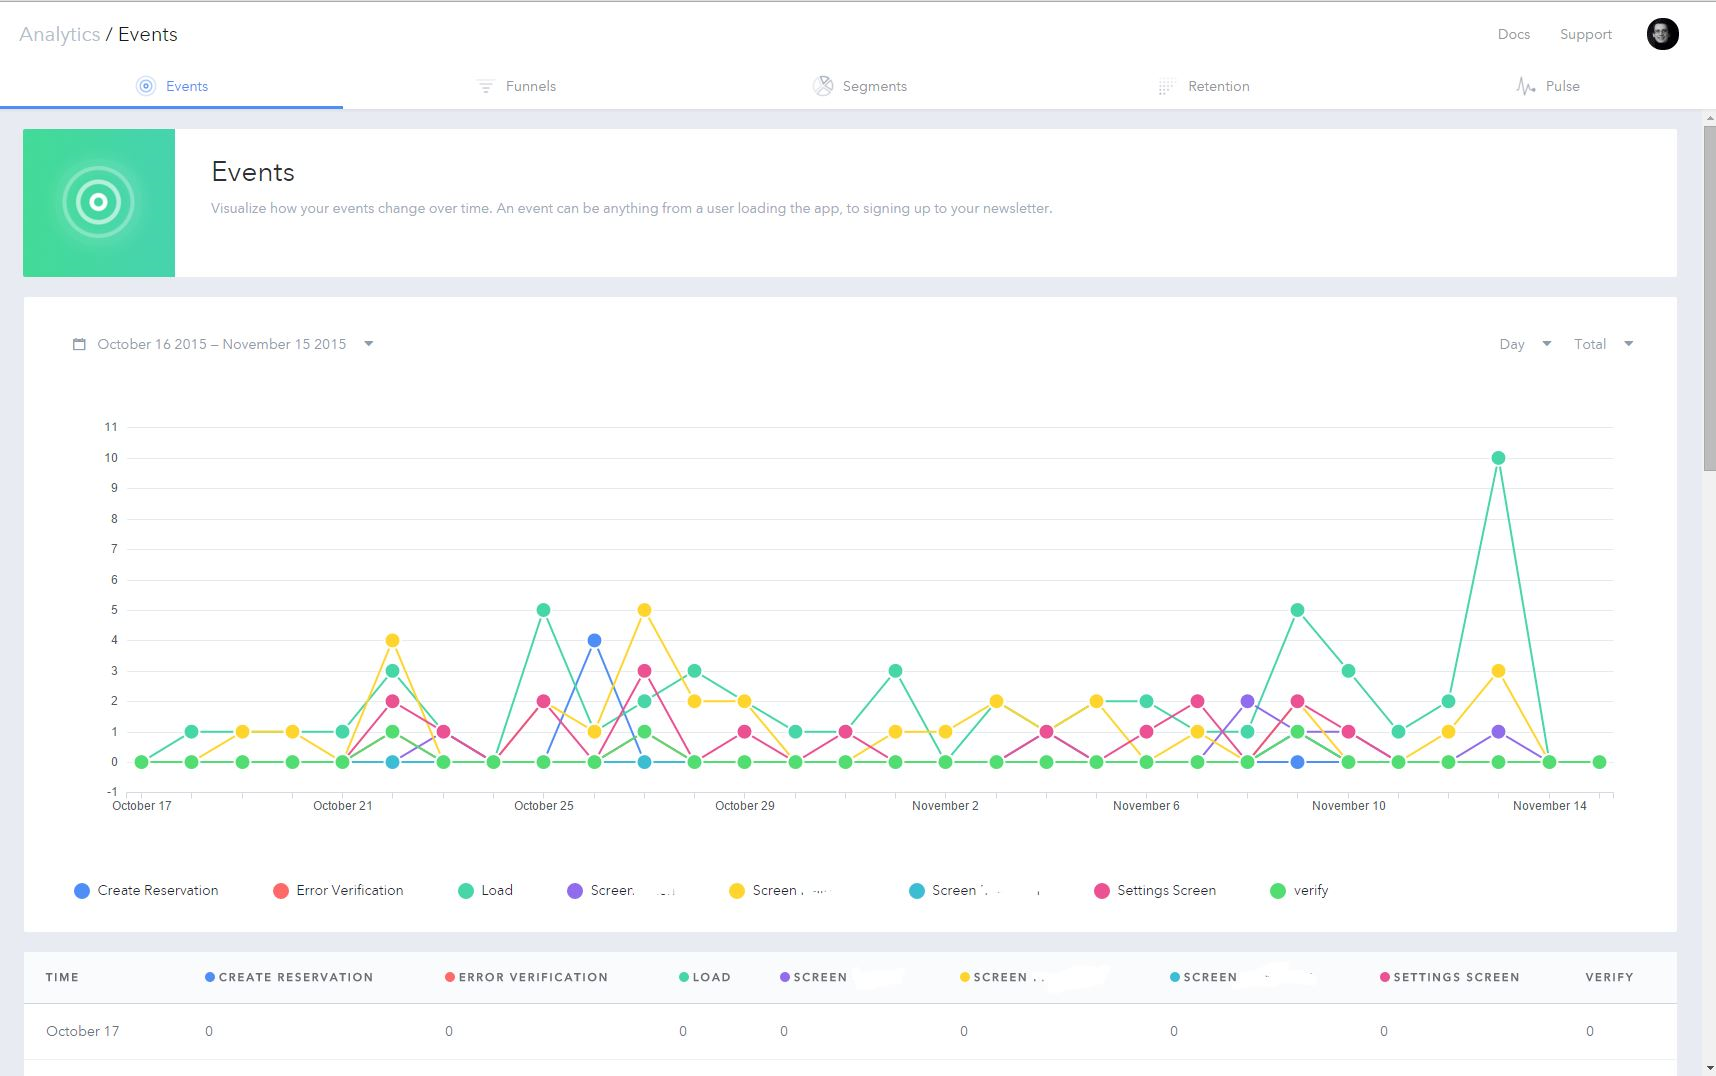
Task: Click the large green Events banner icon
Action: point(99,203)
